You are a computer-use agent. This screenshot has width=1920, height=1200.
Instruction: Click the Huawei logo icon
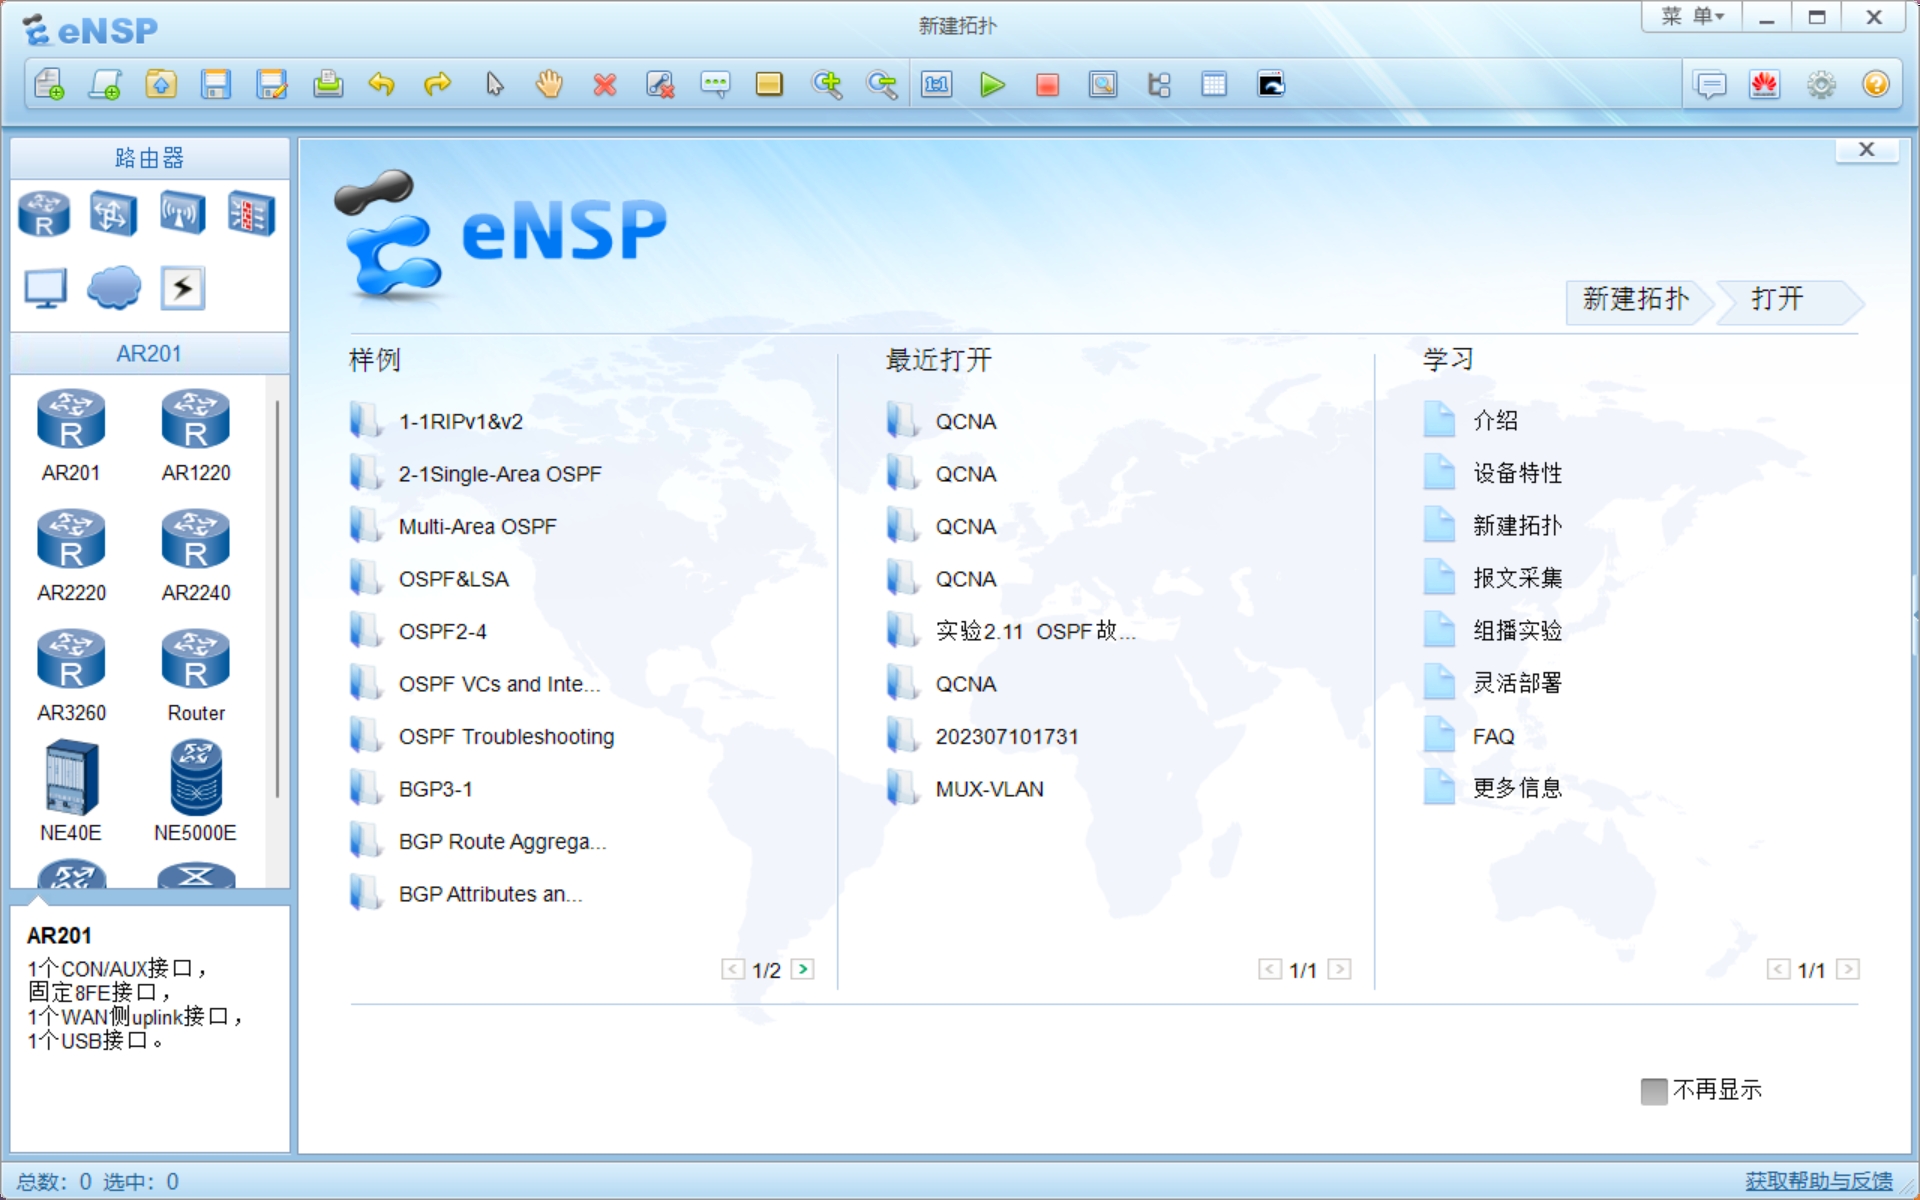point(1765,85)
